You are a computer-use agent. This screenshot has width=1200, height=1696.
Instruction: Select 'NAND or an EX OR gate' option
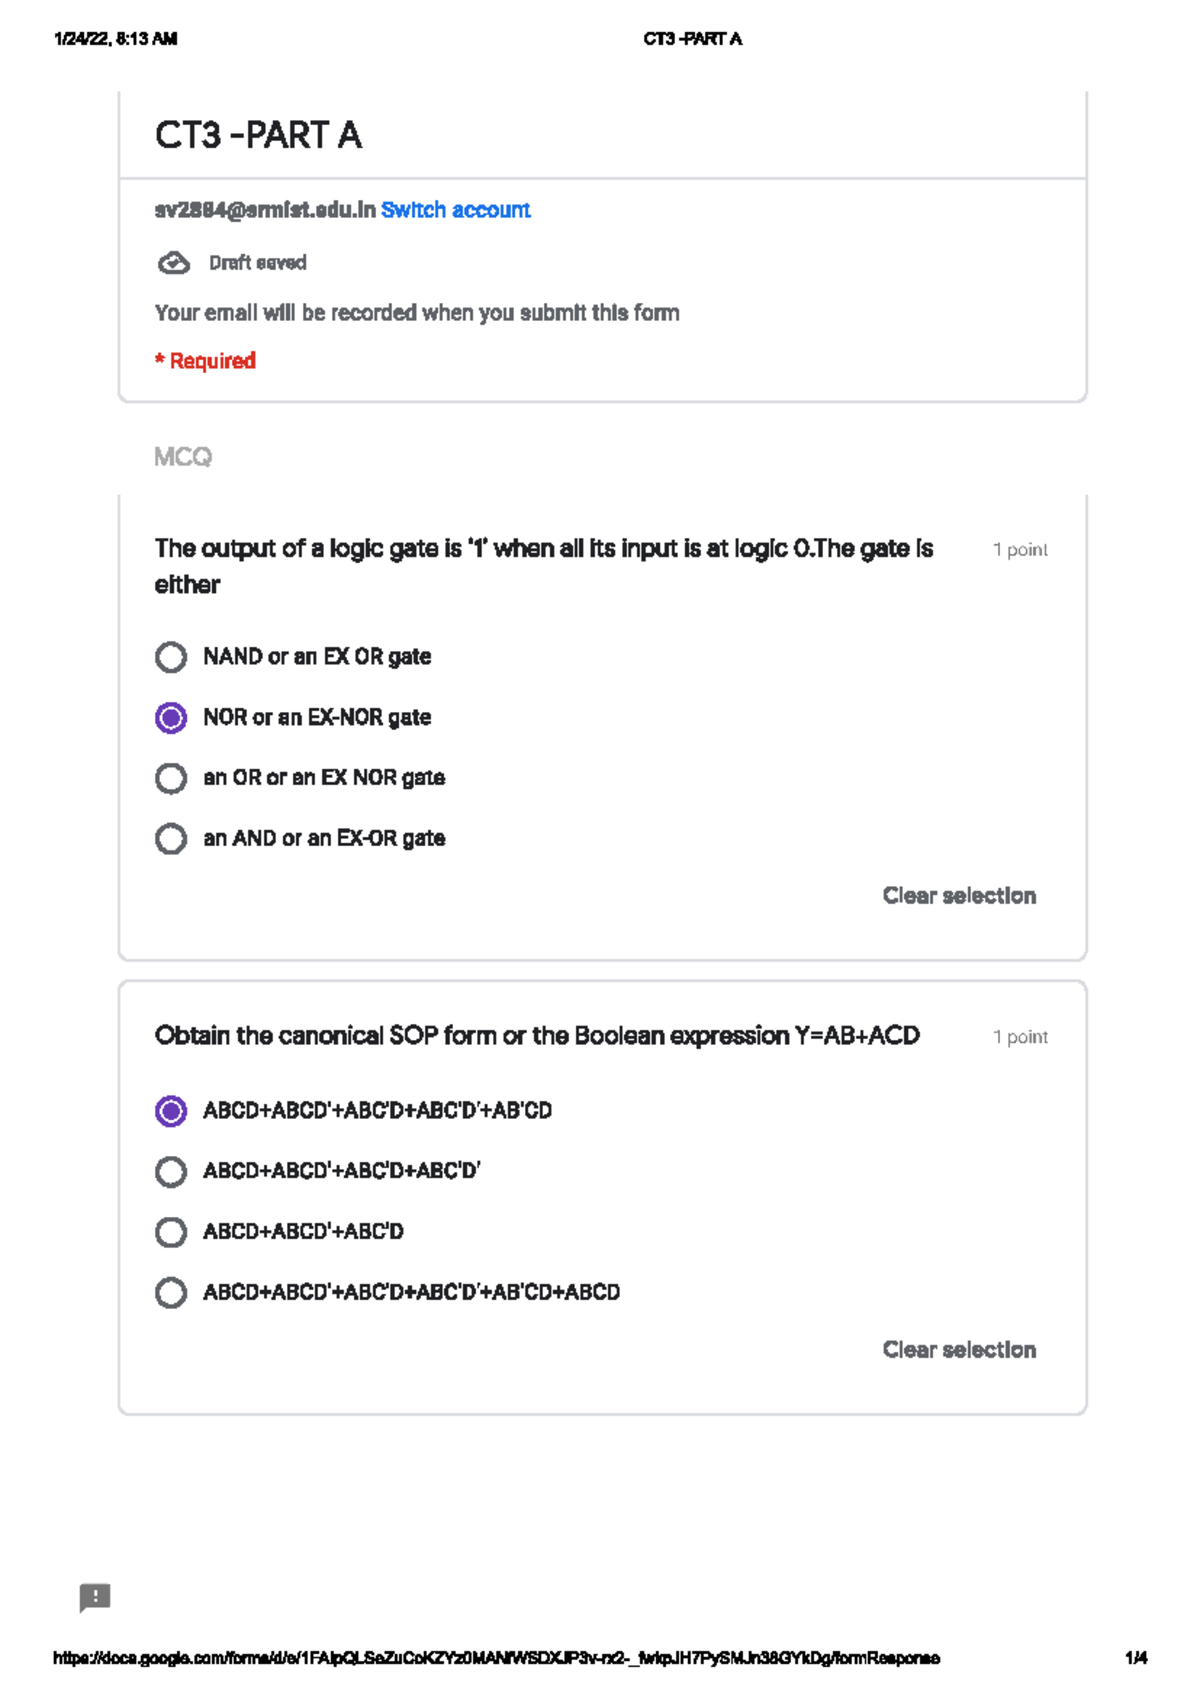(x=171, y=657)
